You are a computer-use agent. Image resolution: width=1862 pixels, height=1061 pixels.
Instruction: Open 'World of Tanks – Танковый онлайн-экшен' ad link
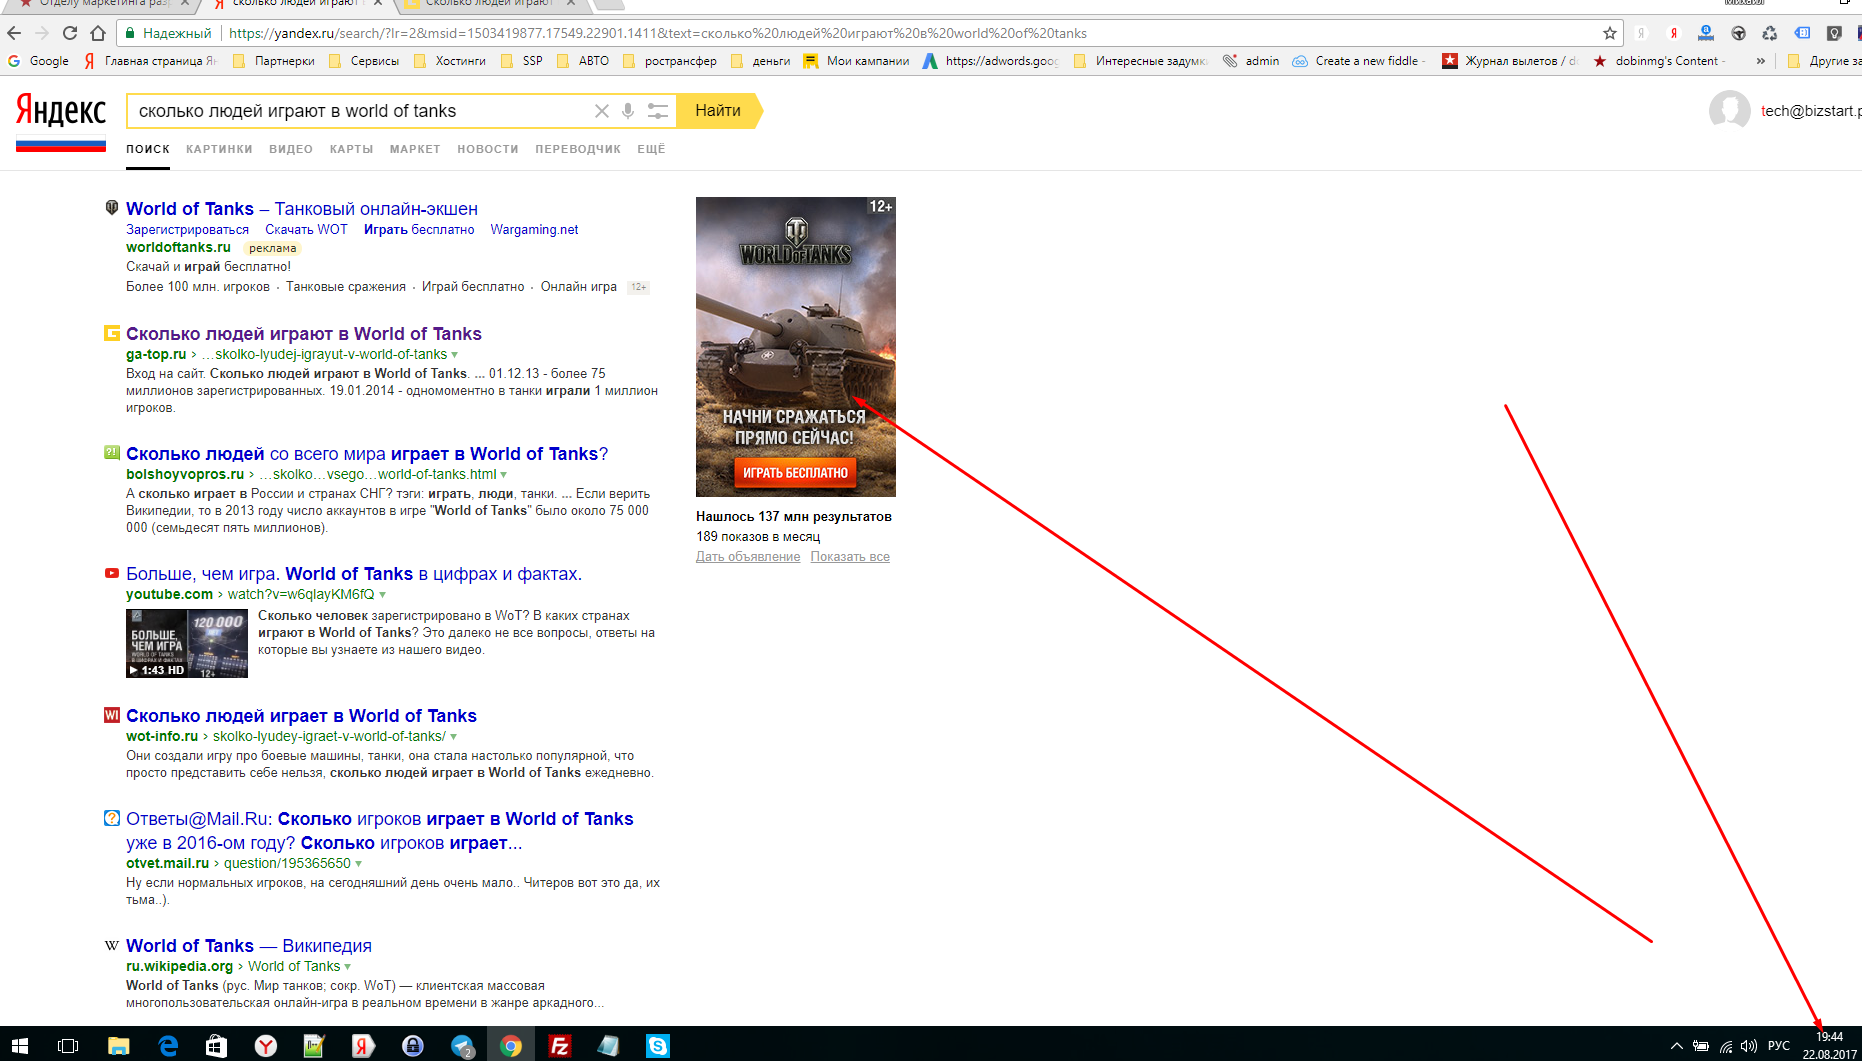pyautogui.click(x=302, y=209)
